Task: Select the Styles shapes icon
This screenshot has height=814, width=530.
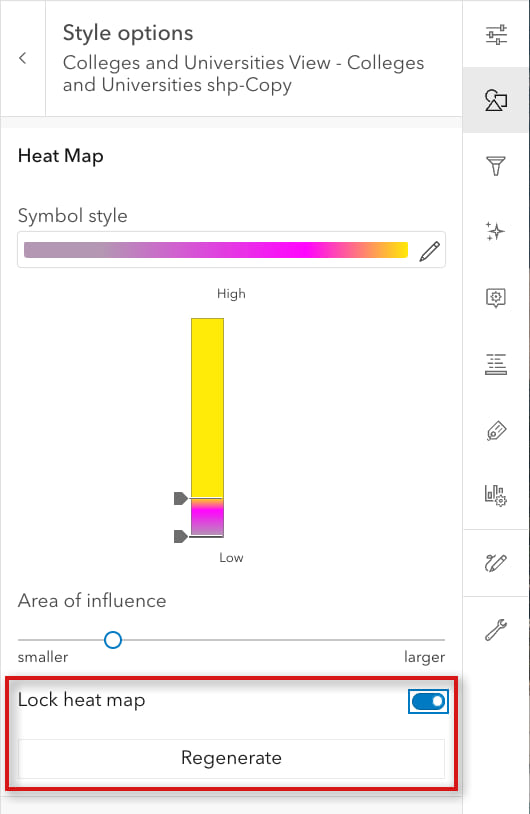Action: pyautogui.click(x=496, y=100)
